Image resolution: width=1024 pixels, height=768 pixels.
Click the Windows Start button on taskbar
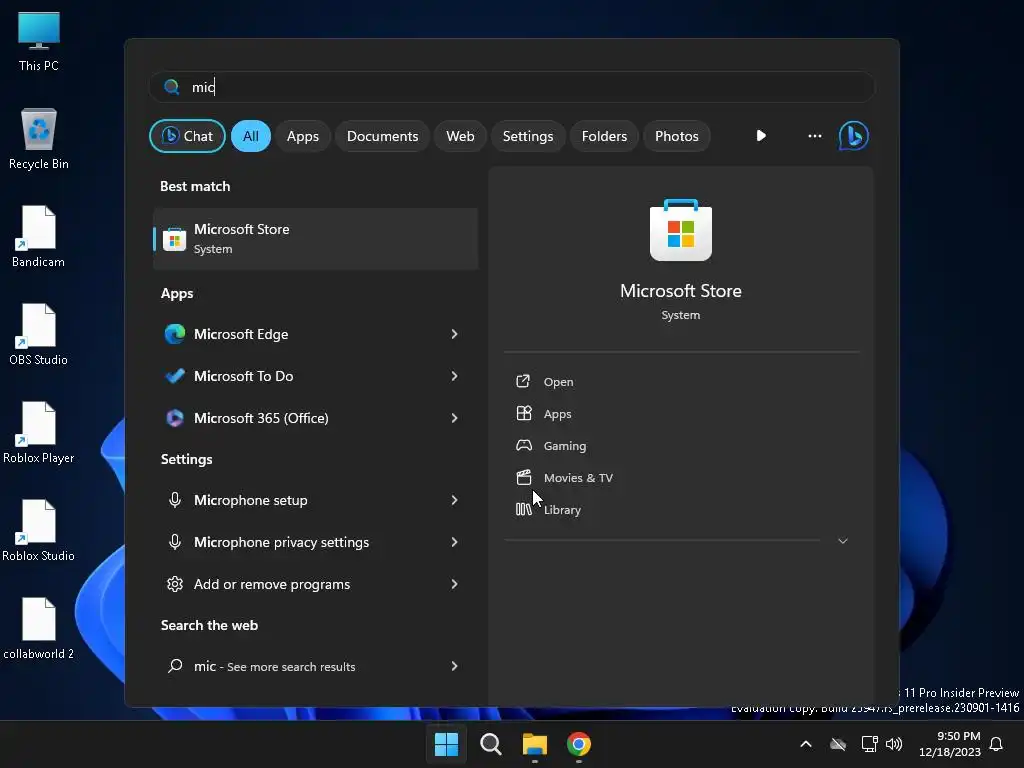pyautogui.click(x=447, y=744)
